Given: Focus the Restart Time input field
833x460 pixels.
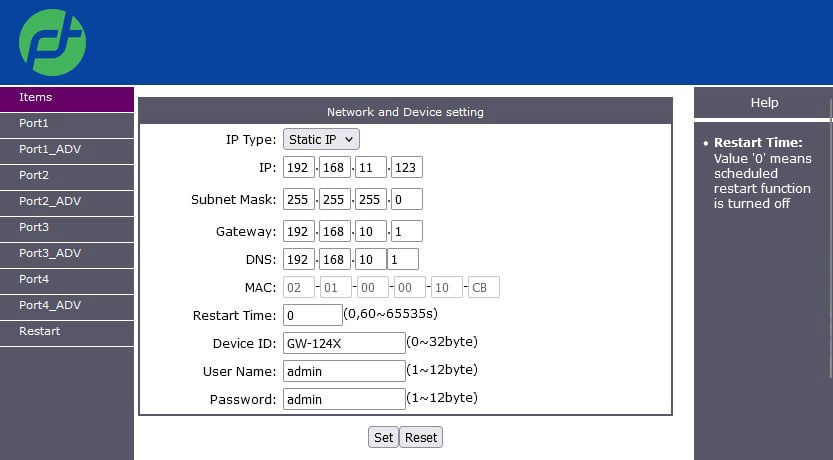Looking at the screenshot, I should coord(312,315).
